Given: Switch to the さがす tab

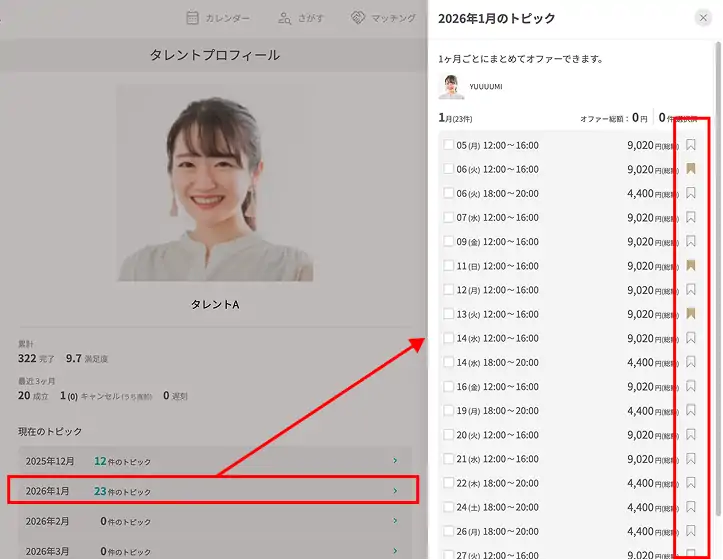Looking at the screenshot, I should tap(301, 18).
